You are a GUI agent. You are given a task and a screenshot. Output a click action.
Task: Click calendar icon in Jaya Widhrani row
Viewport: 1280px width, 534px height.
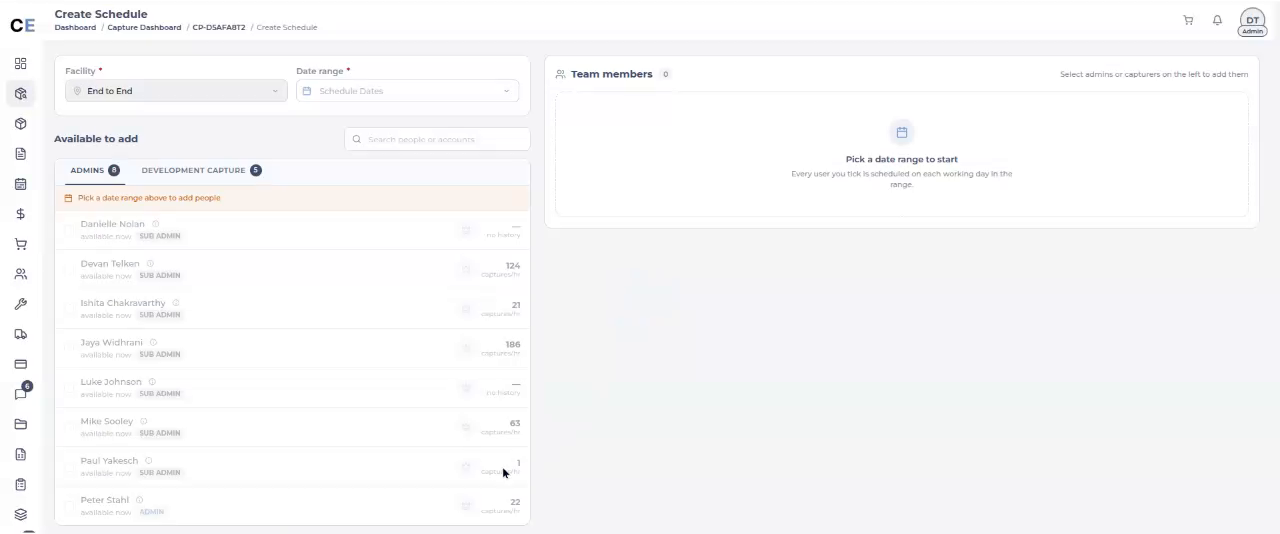[x=466, y=348]
